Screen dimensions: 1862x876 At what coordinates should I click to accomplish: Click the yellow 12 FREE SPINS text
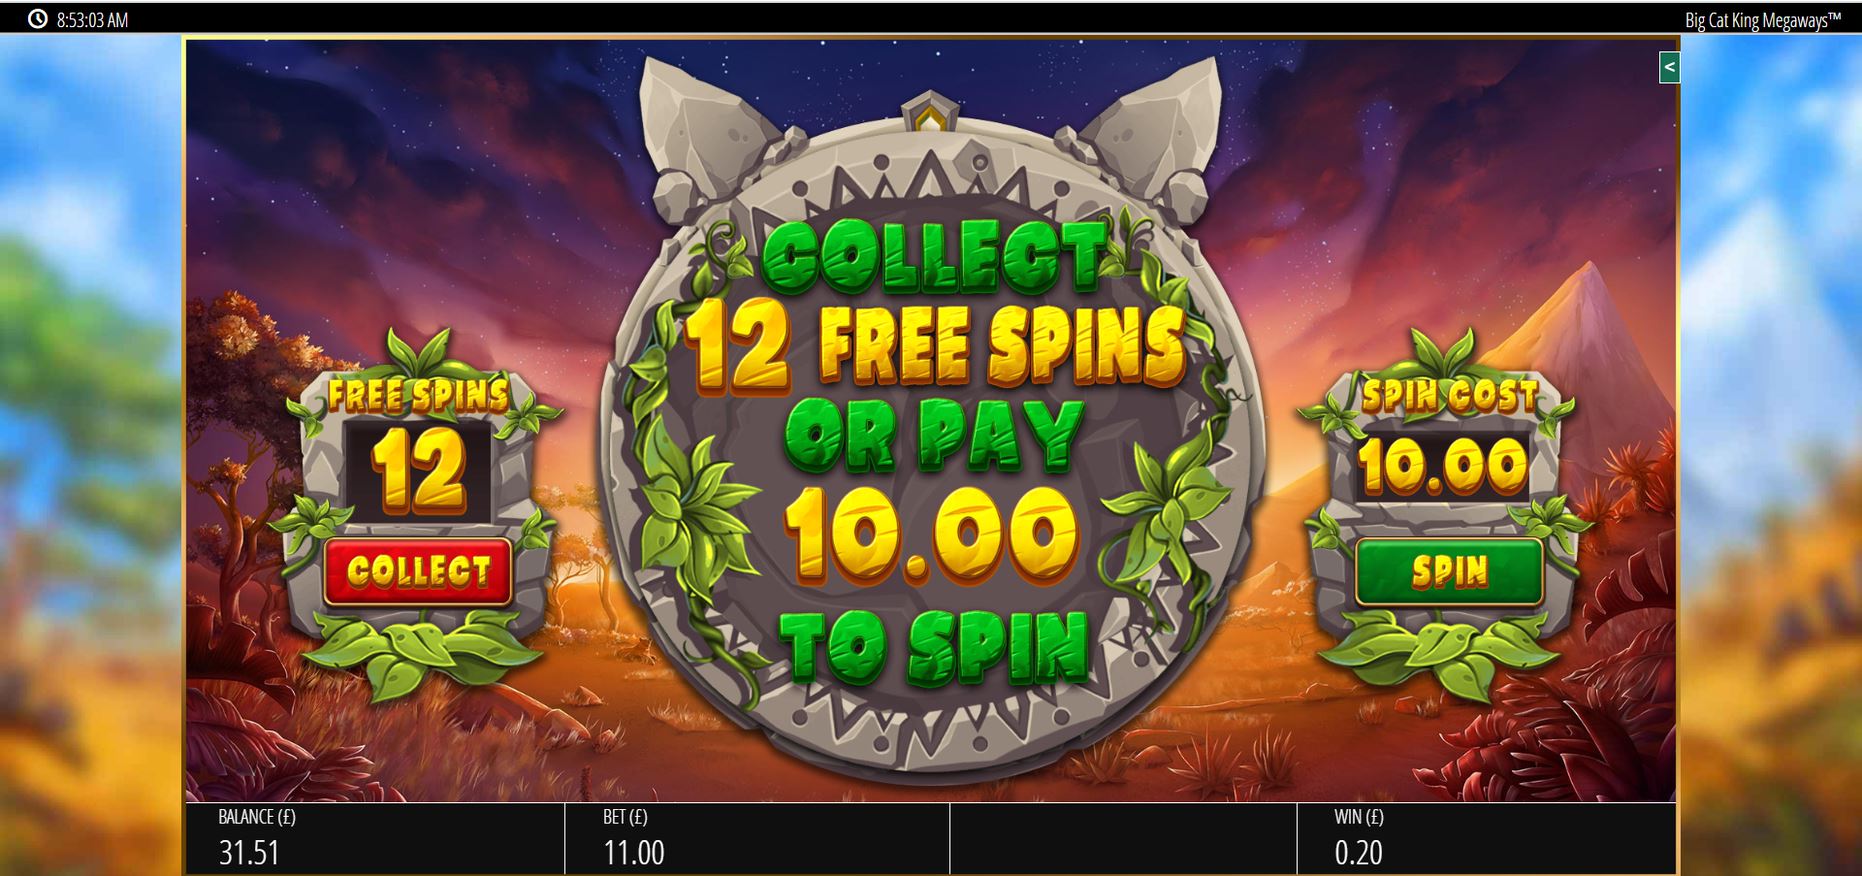935,347
